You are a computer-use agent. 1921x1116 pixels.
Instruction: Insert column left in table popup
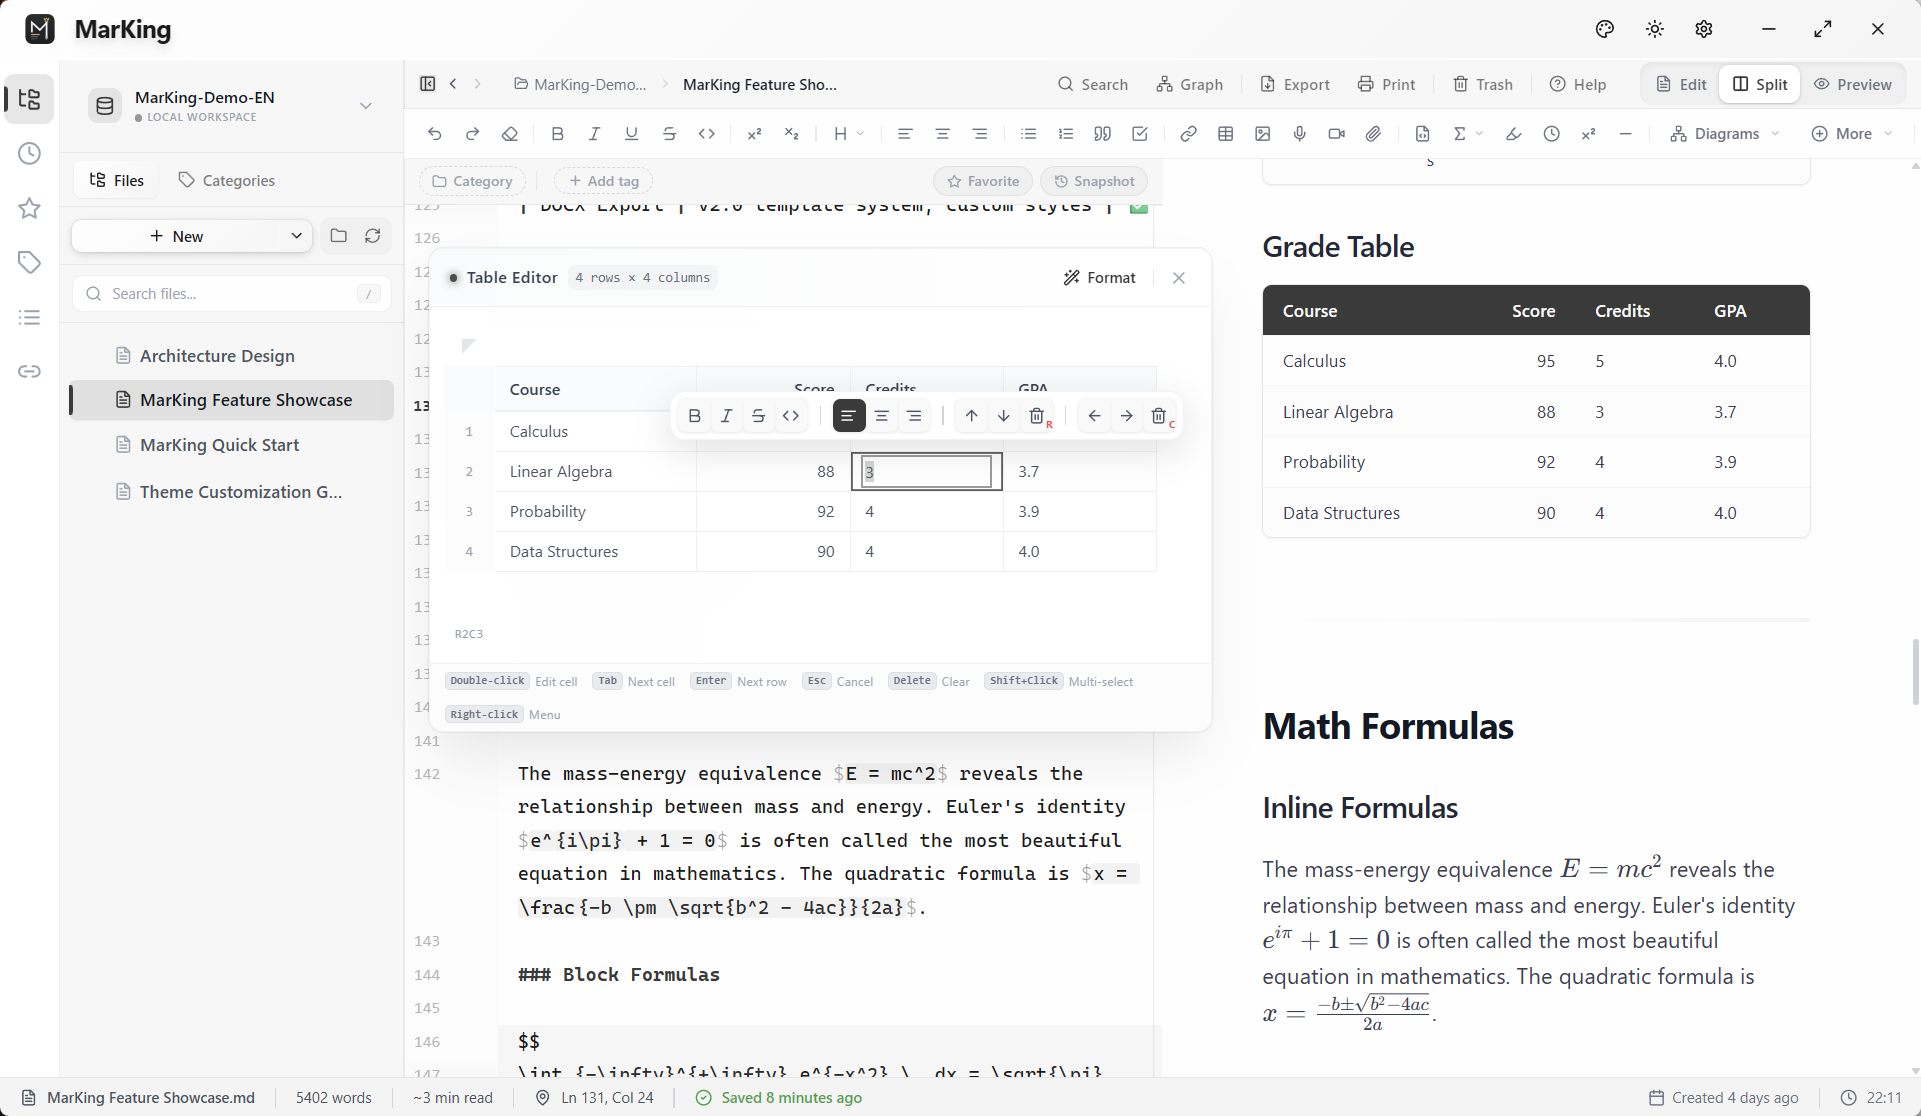tap(1095, 416)
